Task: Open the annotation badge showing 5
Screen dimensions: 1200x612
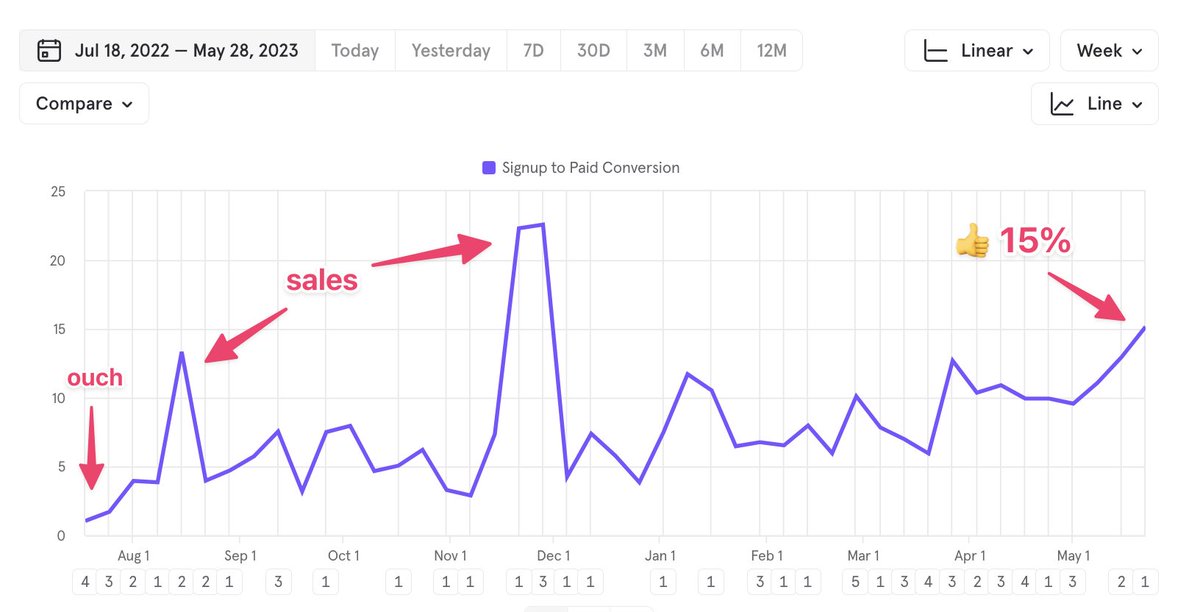Action: [855, 582]
